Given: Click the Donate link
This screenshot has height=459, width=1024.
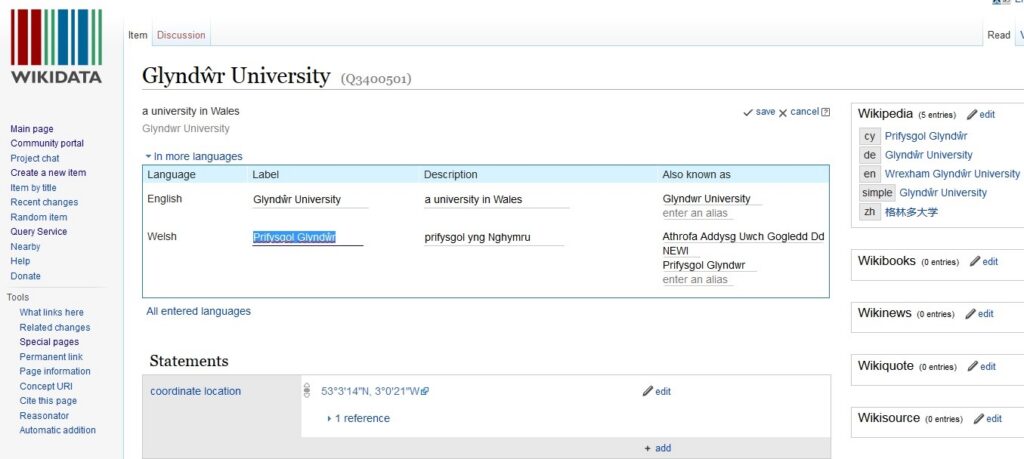Looking at the screenshot, I should click(25, 276).
